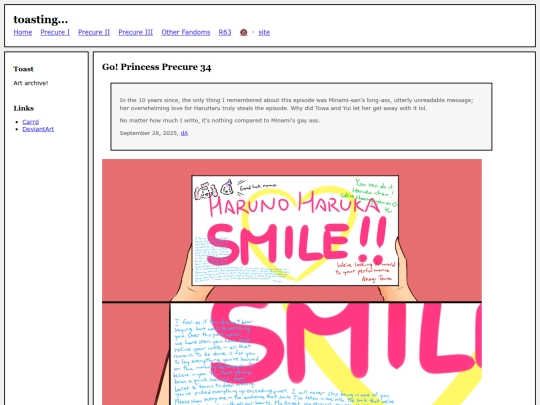The height and width of the screenshot is (405, 540).
Task: Follow the 'site' link in the header
Action: pos(264,32)
